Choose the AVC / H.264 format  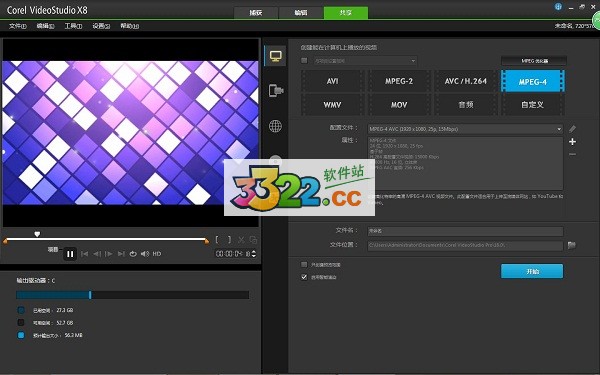(465, 81)
